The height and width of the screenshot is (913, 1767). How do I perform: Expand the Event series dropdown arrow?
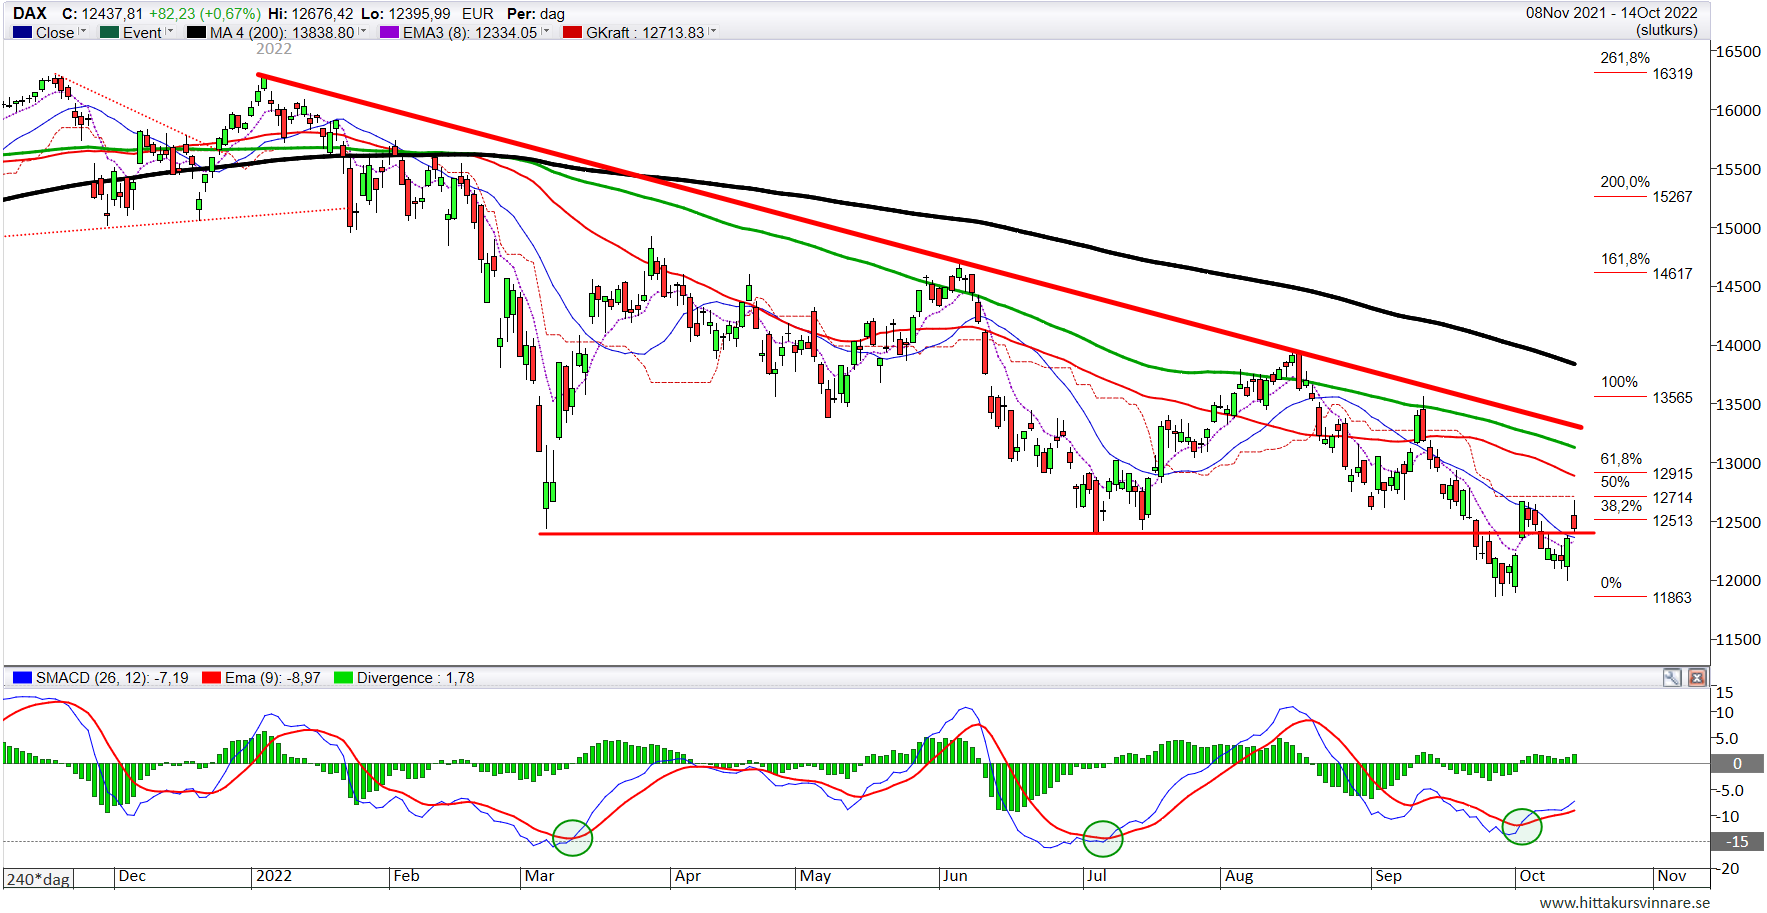pyautogui.click(x=170, y=32)
